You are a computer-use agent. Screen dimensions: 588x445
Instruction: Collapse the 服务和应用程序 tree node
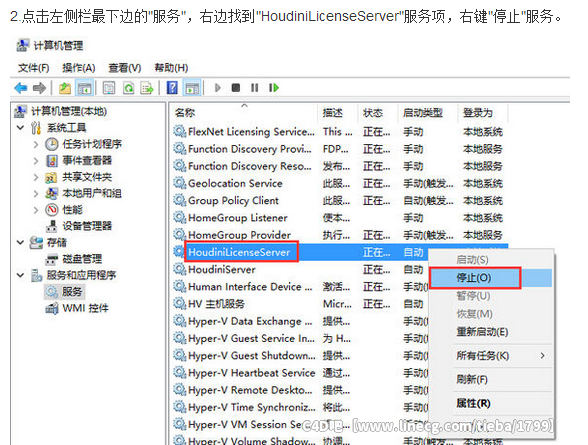point(21,276)
